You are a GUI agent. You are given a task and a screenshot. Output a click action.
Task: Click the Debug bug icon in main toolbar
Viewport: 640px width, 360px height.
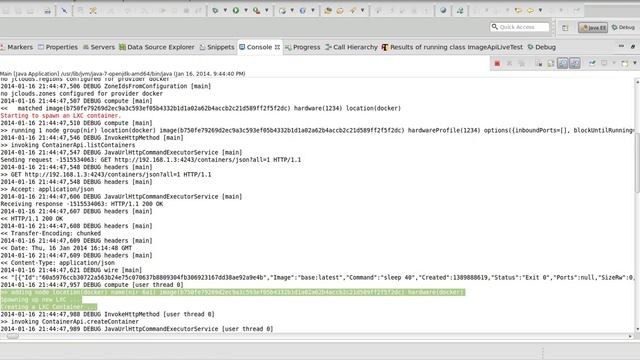point(215,10)
